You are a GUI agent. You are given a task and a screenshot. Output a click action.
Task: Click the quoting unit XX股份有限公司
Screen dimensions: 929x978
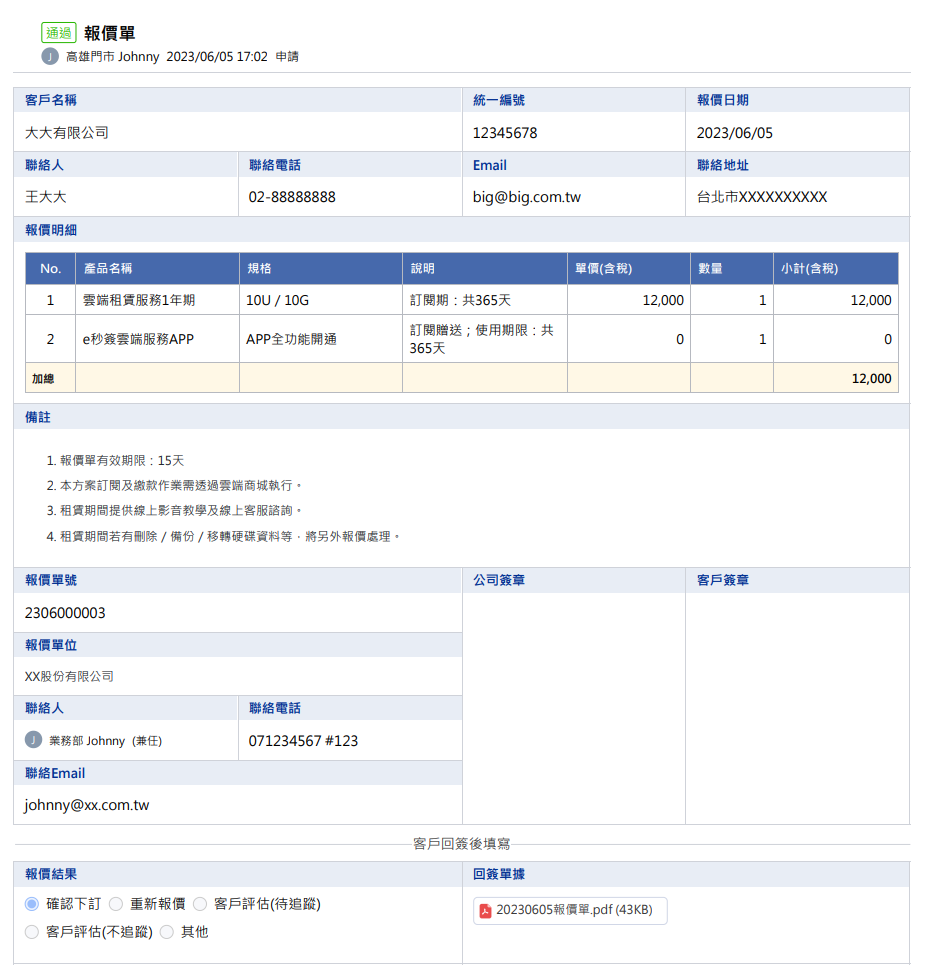(69, 676)
